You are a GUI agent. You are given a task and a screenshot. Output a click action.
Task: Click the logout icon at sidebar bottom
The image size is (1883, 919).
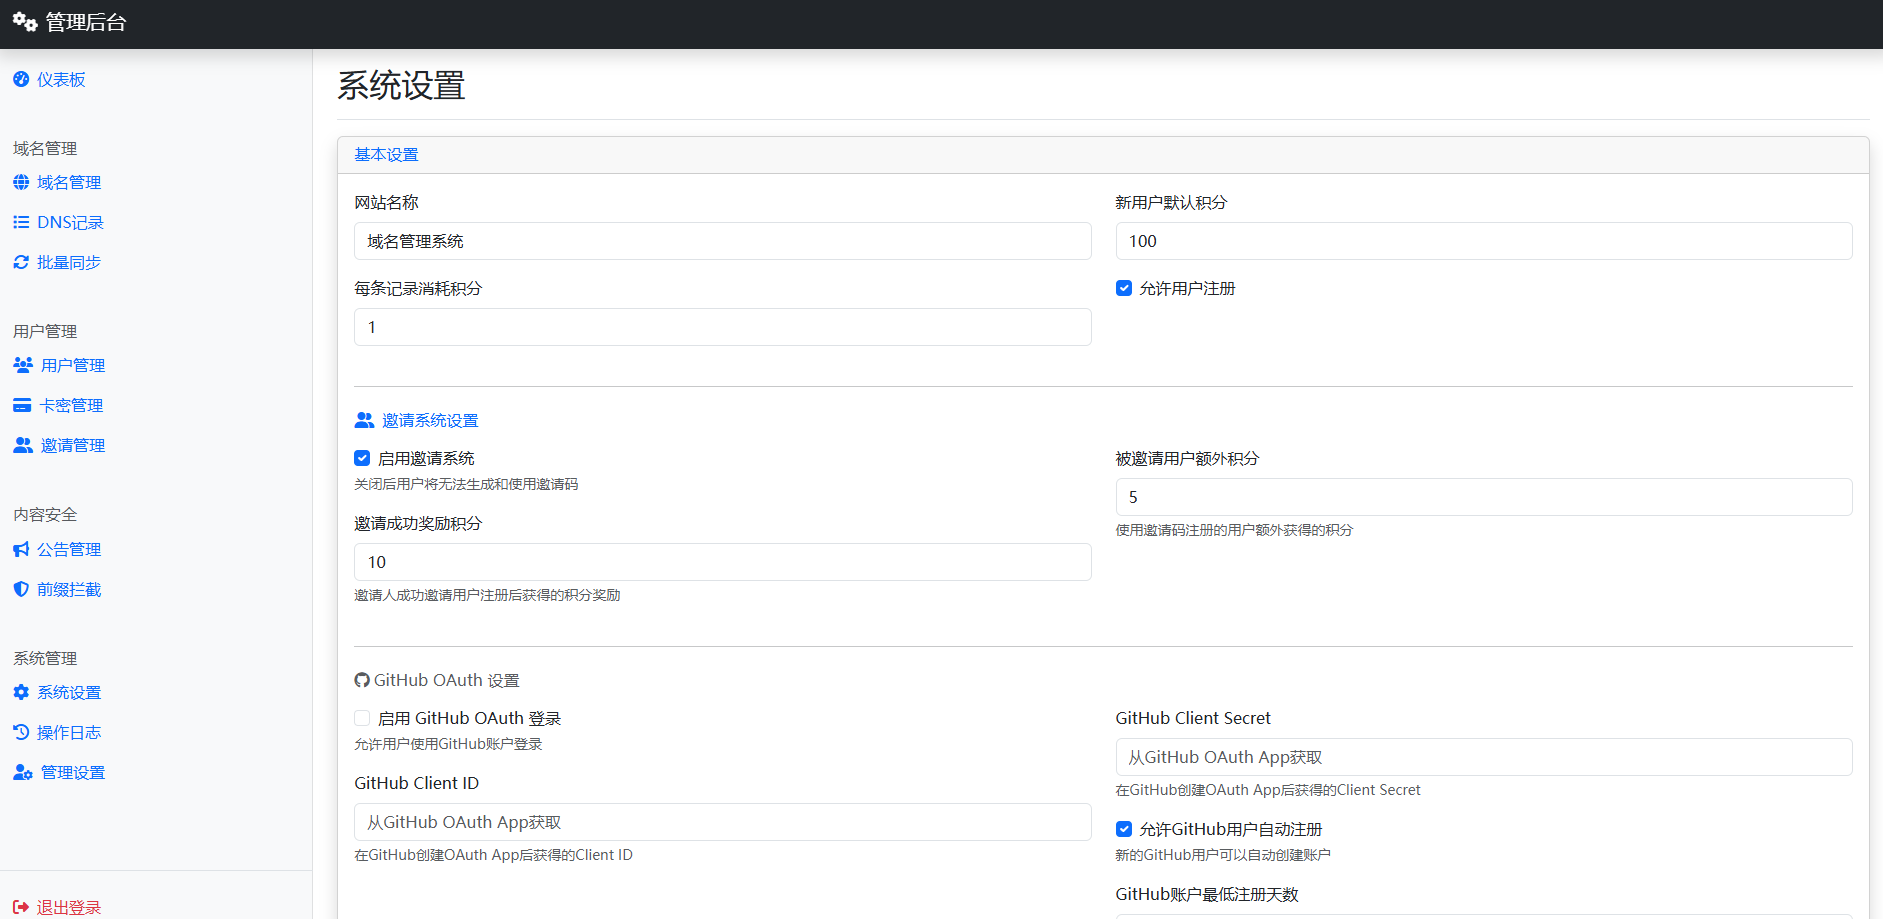(21, 907)
